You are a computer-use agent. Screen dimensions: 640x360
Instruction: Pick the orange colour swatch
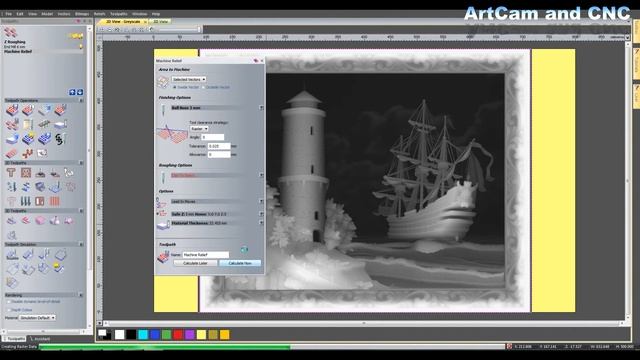pos(225,335)
